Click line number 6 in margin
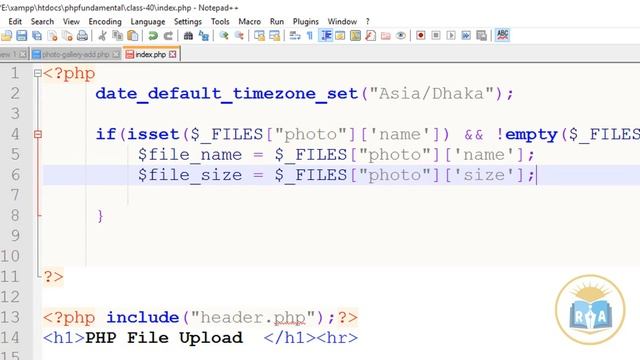 pos(15,175)
